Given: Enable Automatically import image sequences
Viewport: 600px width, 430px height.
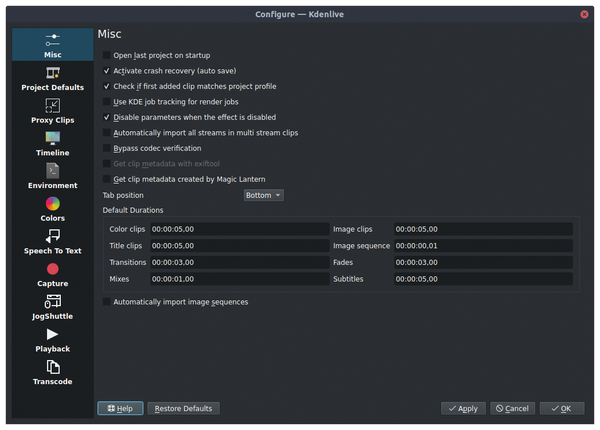Looking at the screenshot, I should tap(107, 302).
